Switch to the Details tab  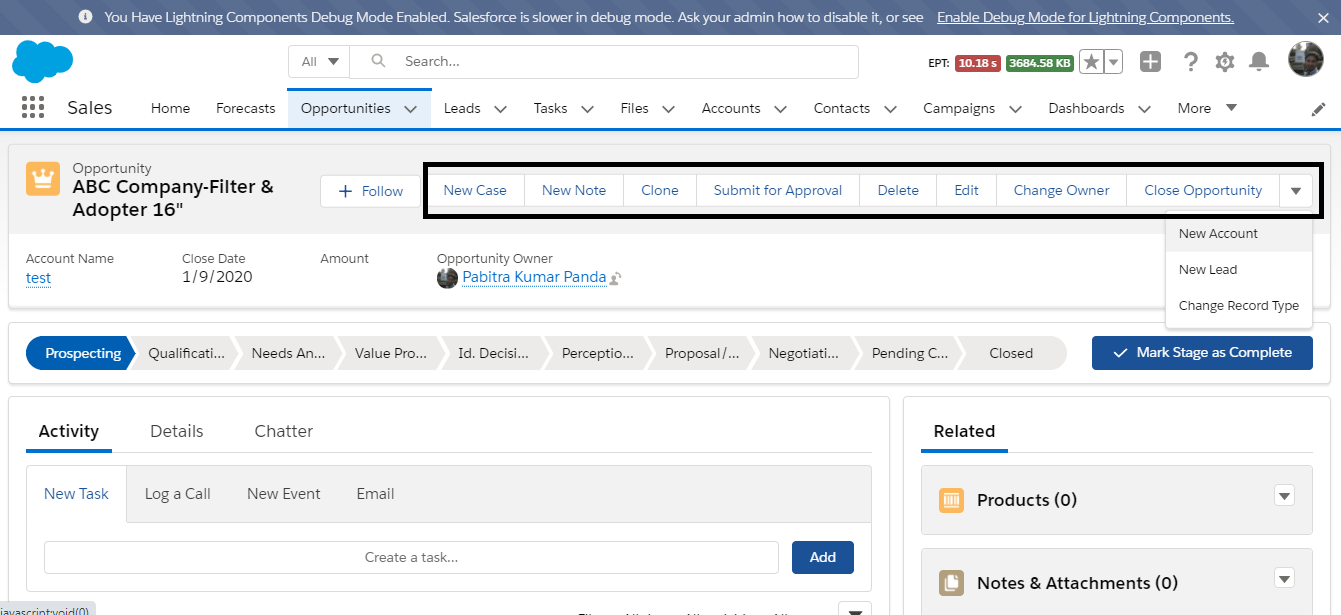point(176,431)
